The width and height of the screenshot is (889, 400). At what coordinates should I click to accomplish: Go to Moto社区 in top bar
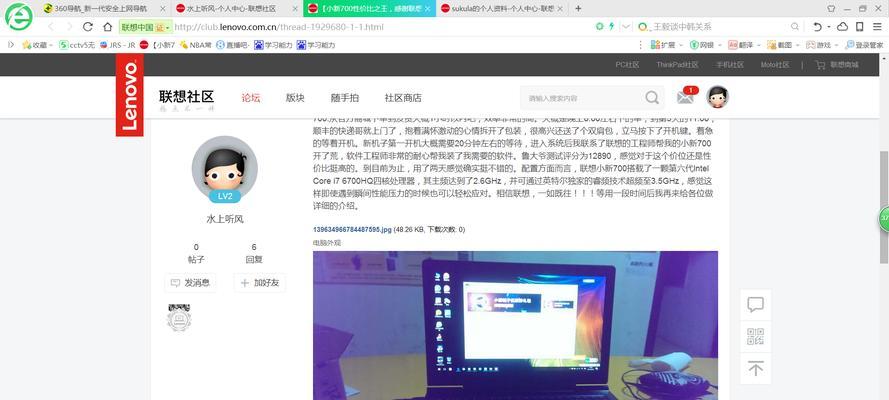[774, 65]
